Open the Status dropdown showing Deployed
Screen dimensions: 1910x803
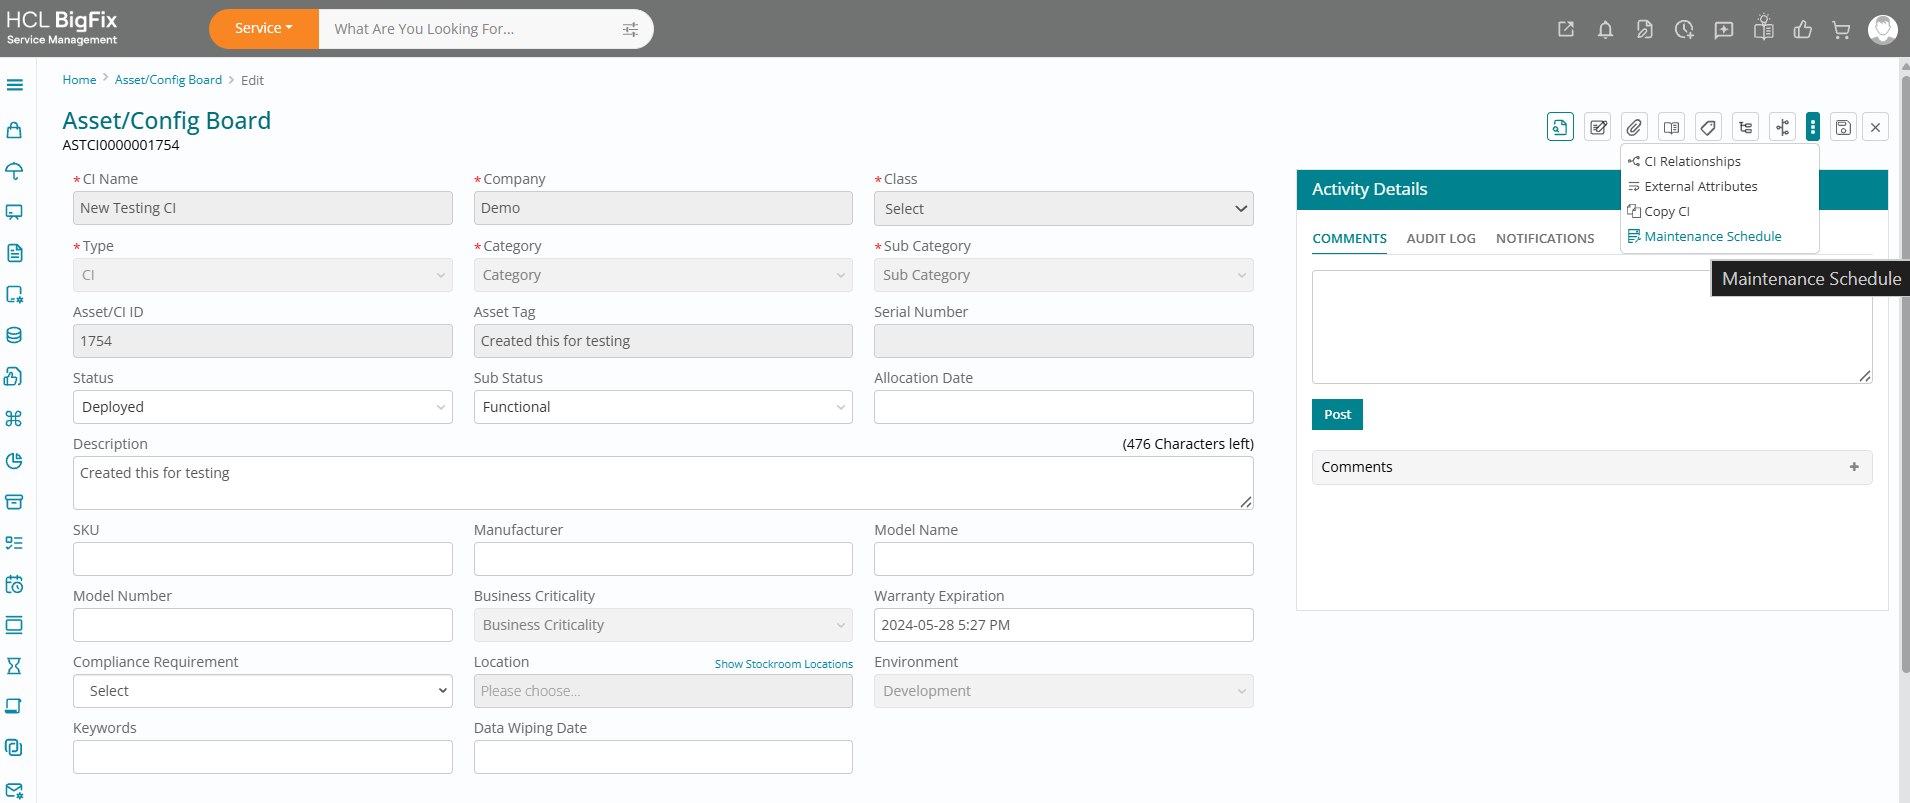pyautogui.click(x=262, y=407)
